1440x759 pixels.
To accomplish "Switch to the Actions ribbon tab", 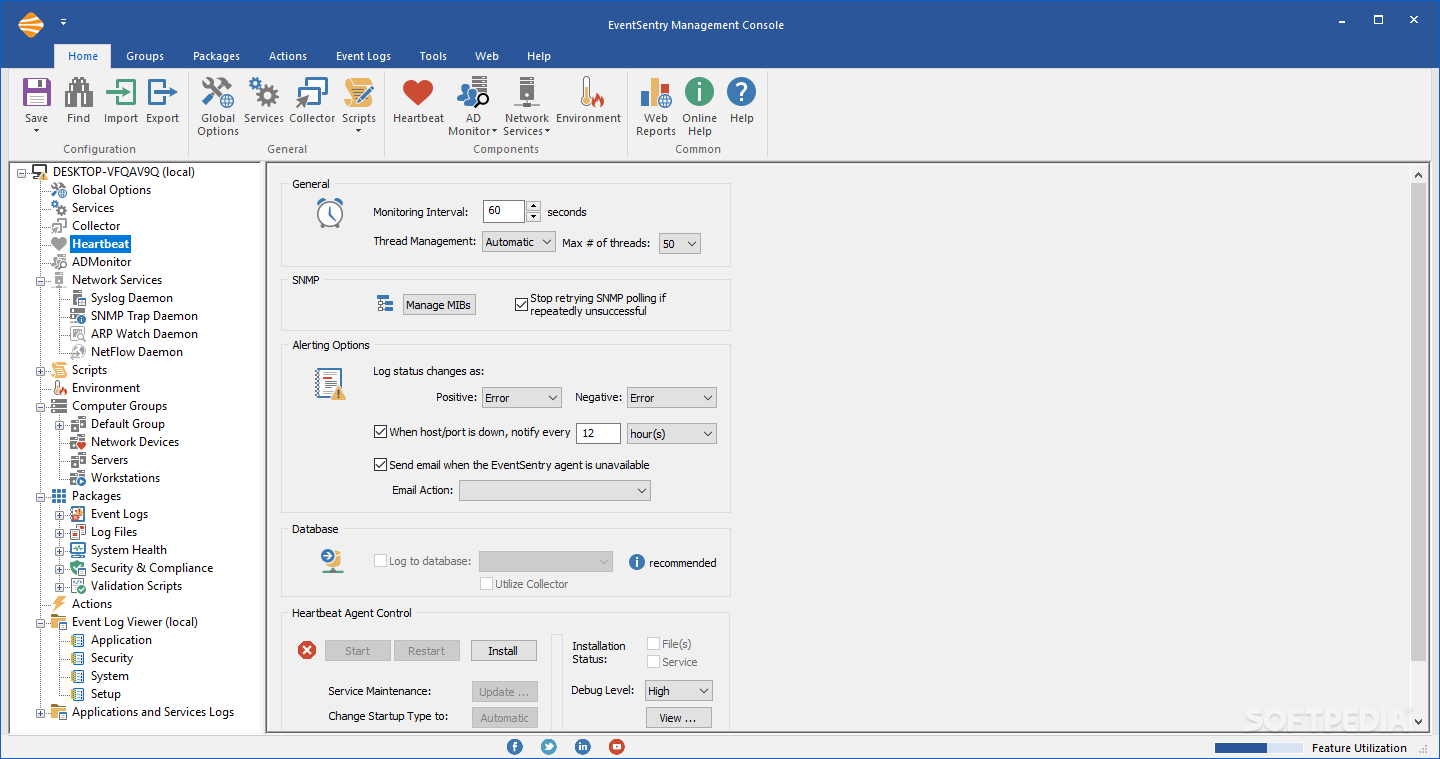I will (x=288, y=56).
